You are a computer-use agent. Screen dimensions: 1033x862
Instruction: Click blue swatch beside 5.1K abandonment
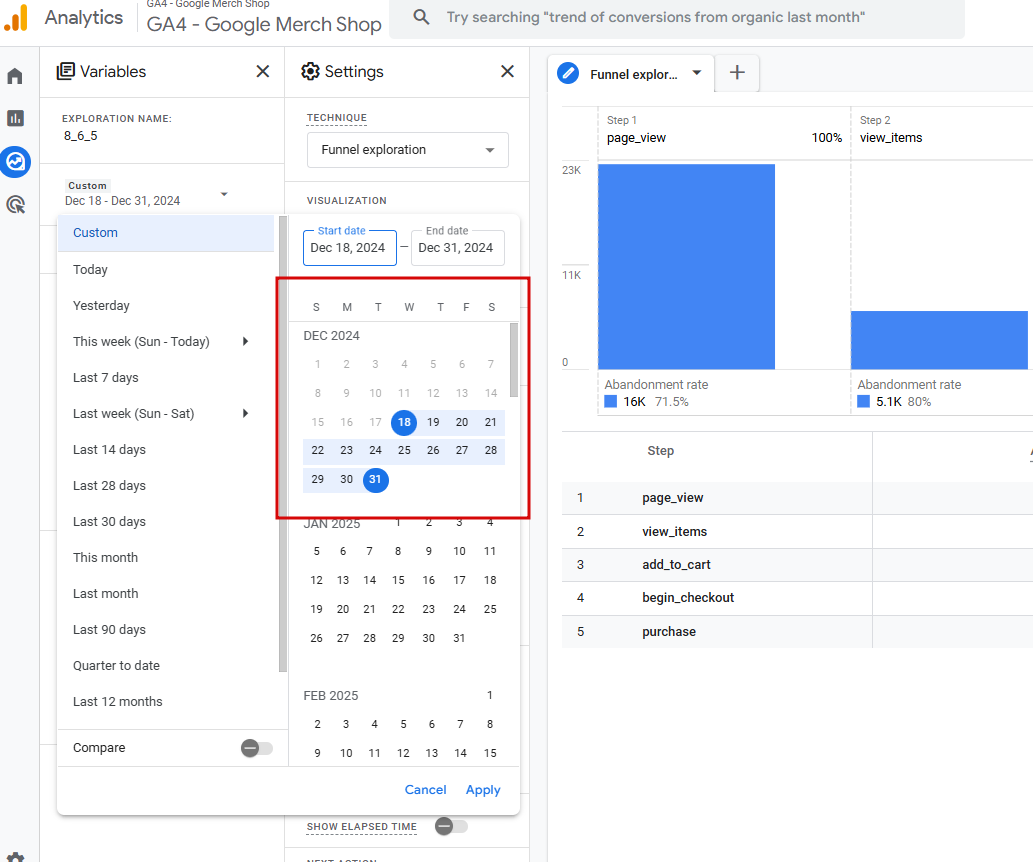tap(864, 401)
